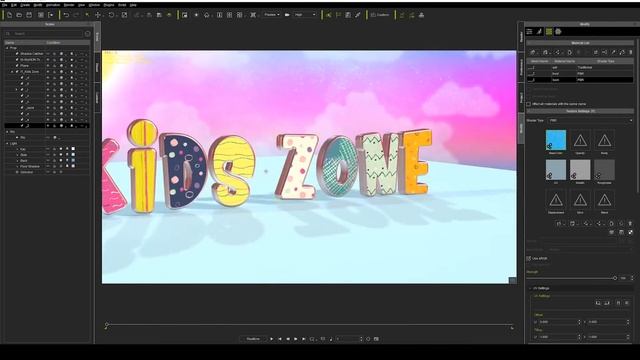Click the Realtime playback mode button
Viewport: 640px width, 360px height.
[253, 339]
